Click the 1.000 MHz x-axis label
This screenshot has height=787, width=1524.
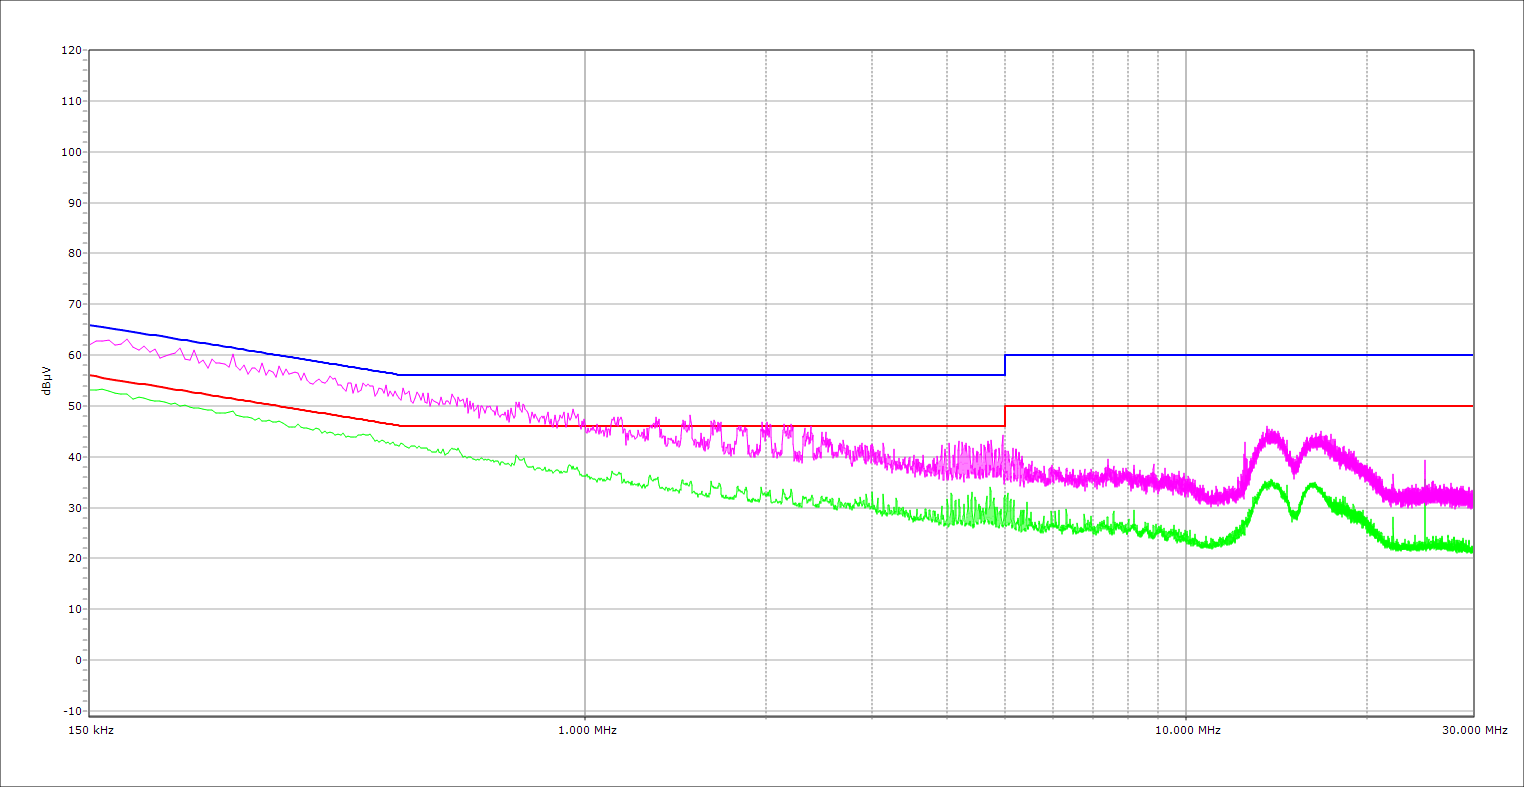tap(587, 731)
